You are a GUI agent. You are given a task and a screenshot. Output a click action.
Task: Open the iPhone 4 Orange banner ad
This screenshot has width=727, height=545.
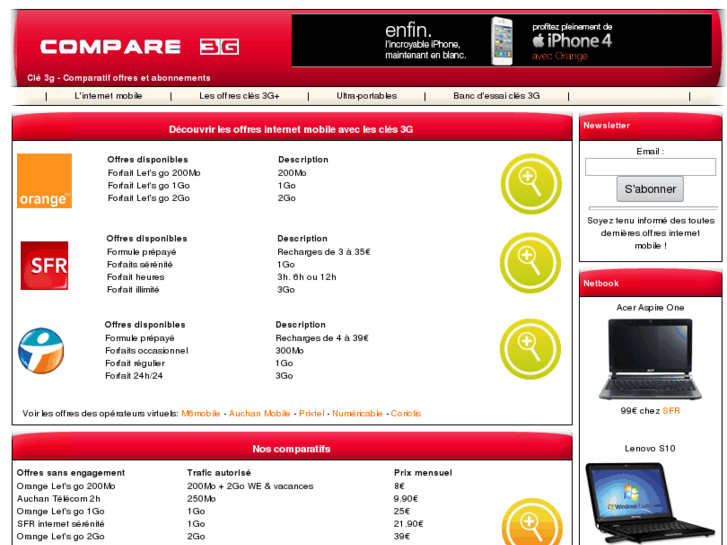pyautogui.click(x=502, y=40)
